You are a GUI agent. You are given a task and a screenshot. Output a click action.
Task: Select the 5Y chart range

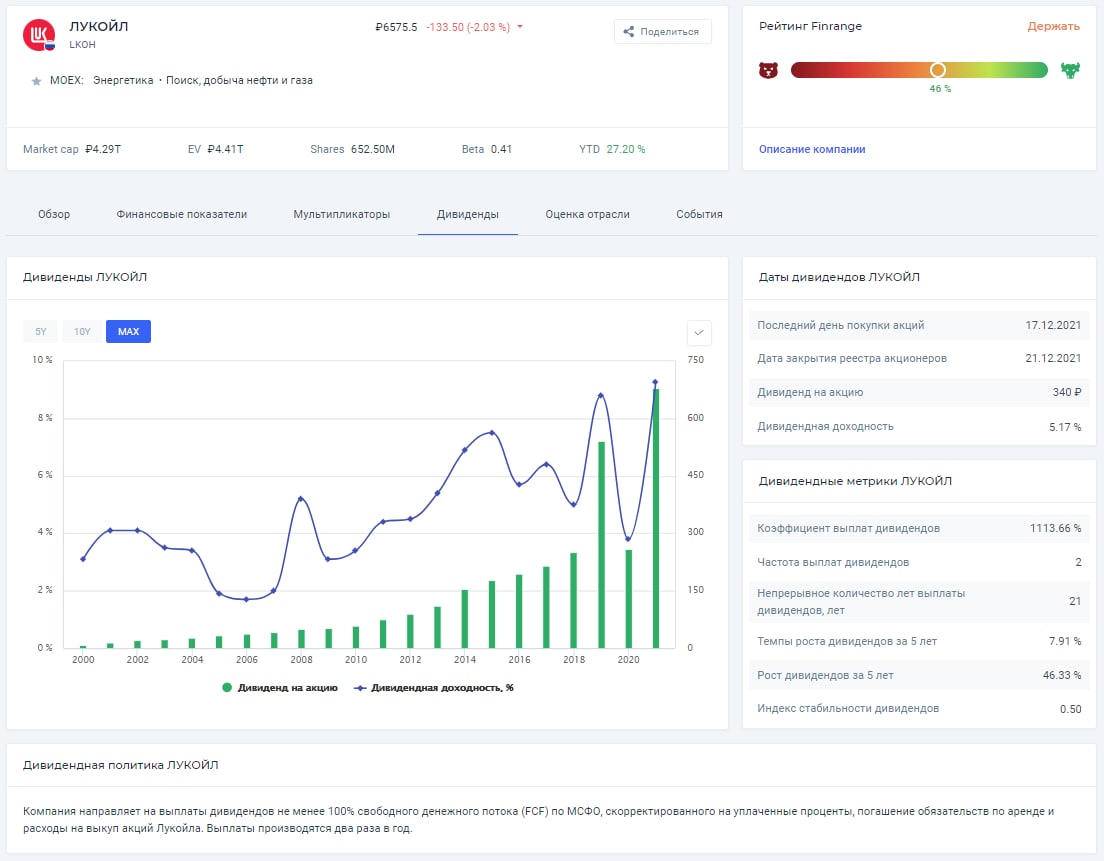pyautogui.click(x=41, y=332)
